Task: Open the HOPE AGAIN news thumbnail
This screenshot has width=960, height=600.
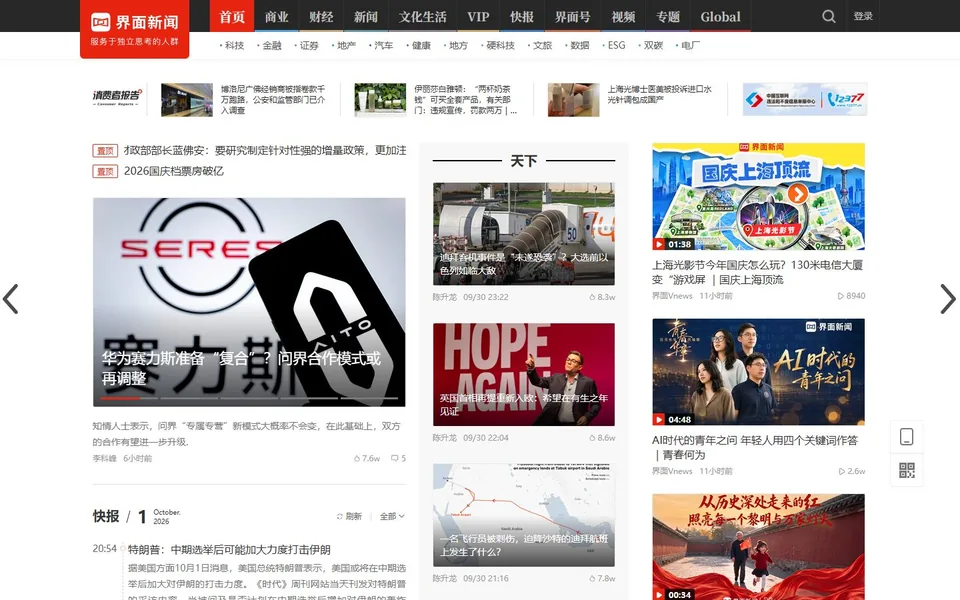Action: 523,375
